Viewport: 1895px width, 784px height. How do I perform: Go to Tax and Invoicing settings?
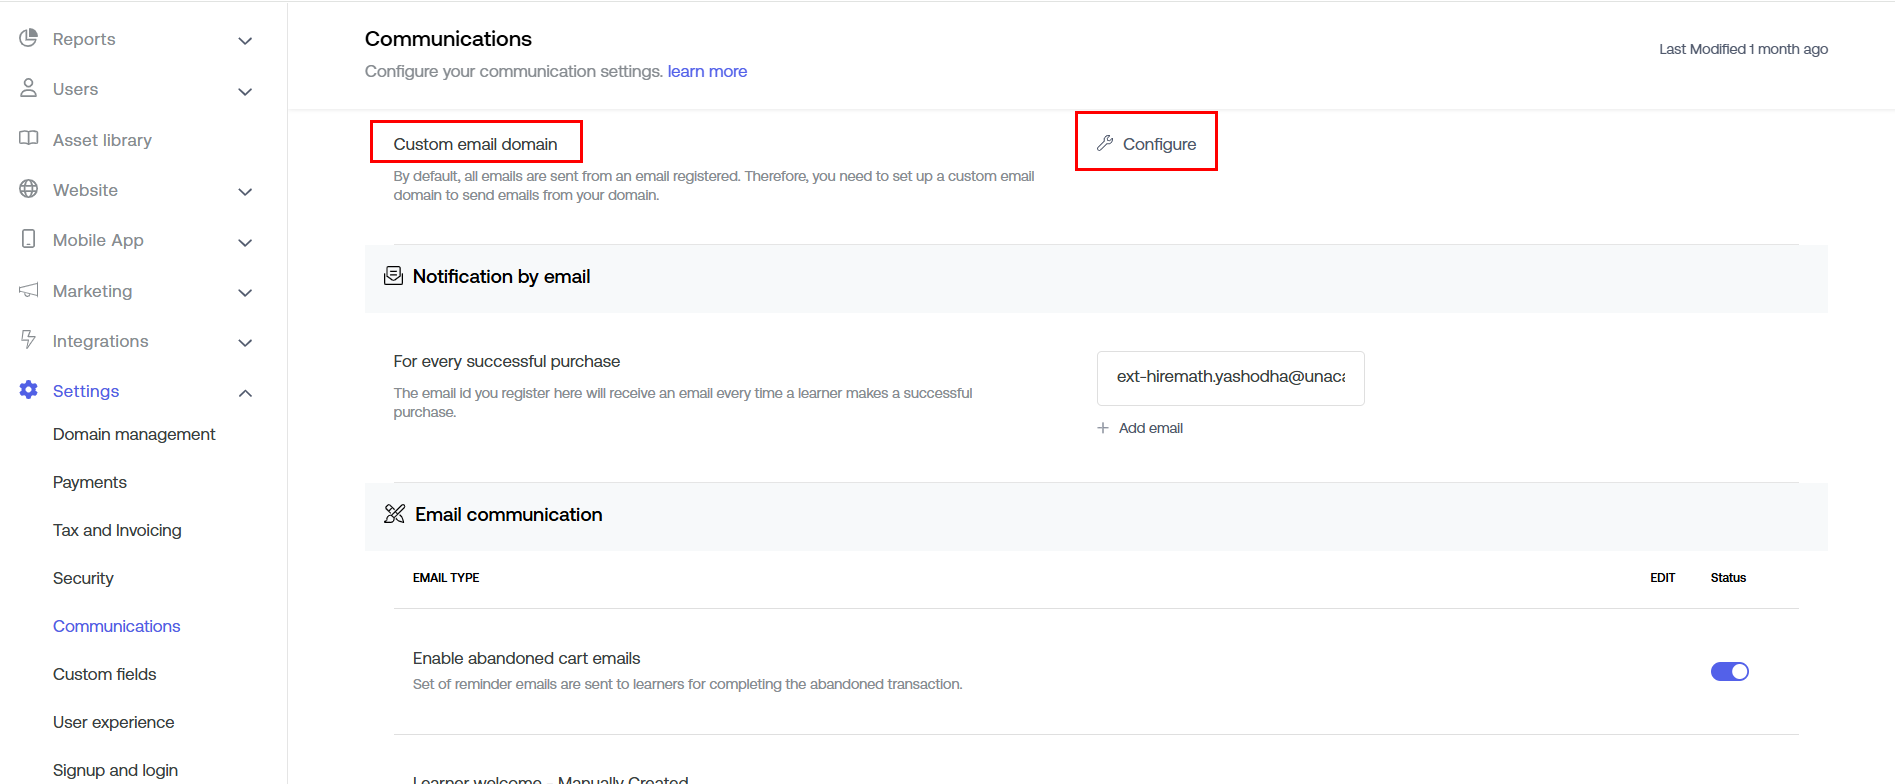pyautogui.click(x=117, y=530)
